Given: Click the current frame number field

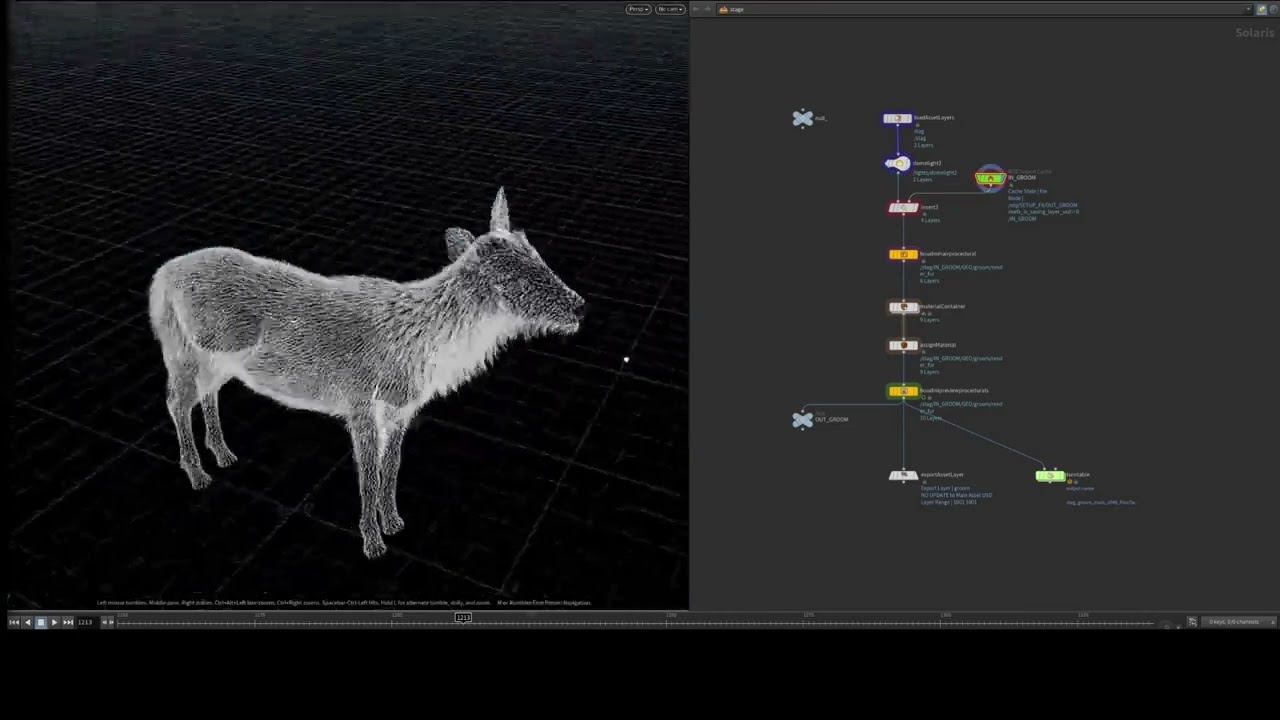Looking at the screenshot, I should click(86, 622).
